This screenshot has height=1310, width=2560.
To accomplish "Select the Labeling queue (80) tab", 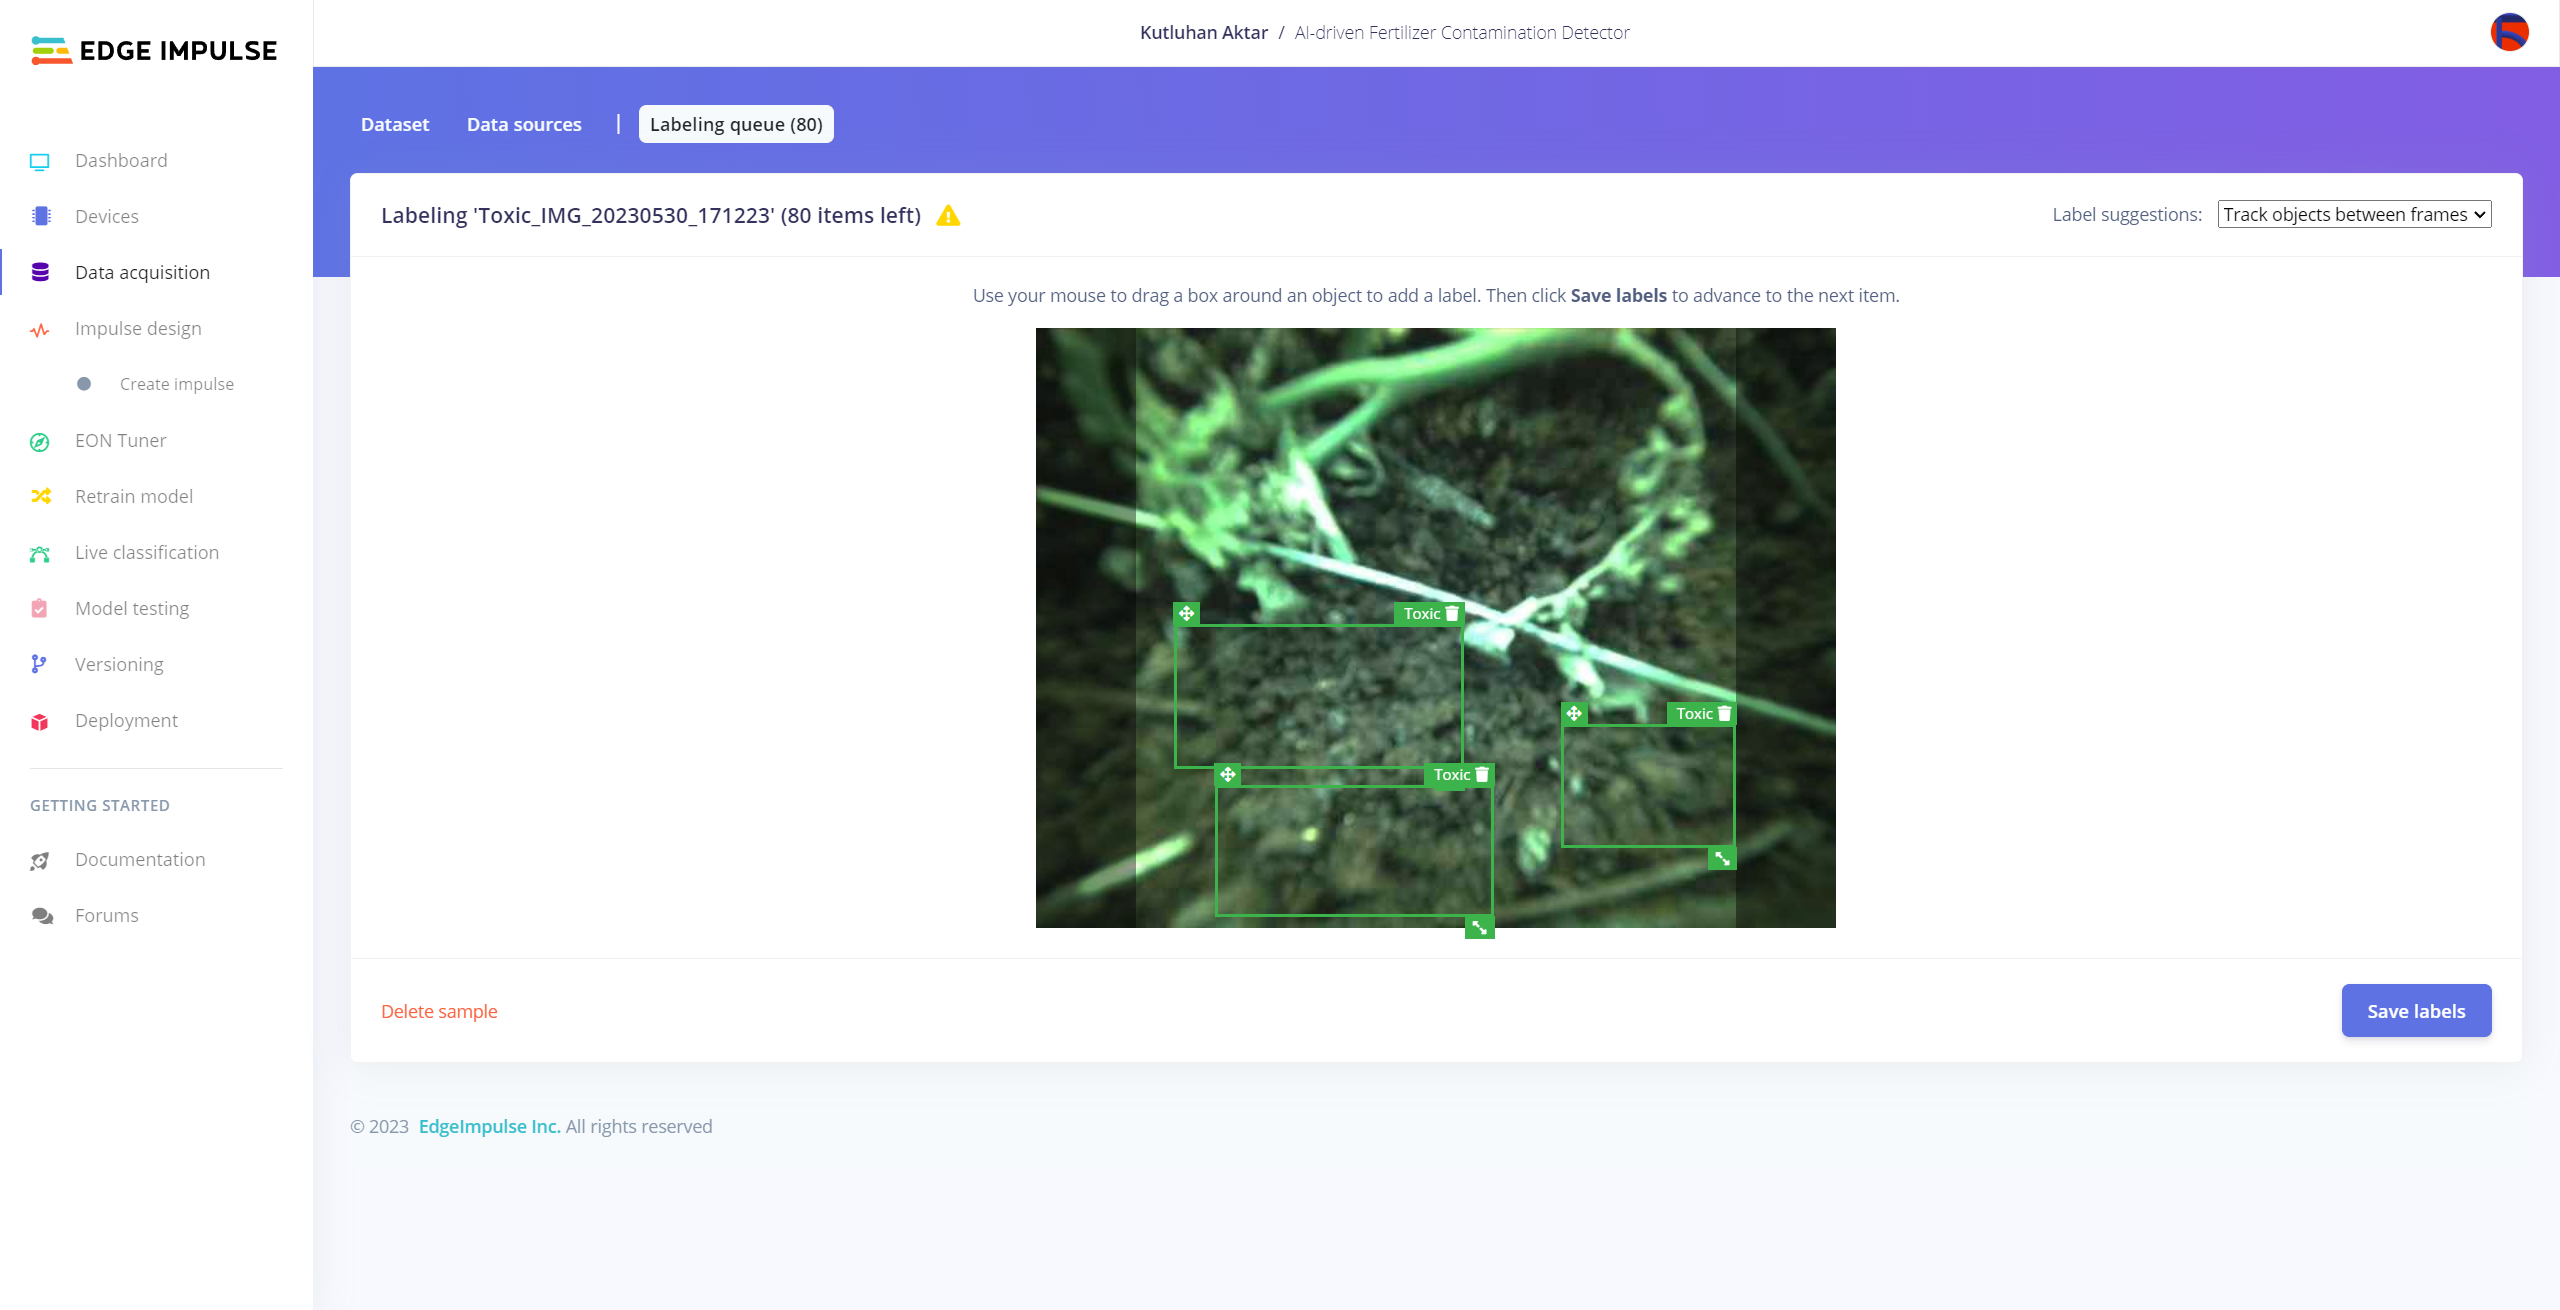I will (x=736, y=125).
